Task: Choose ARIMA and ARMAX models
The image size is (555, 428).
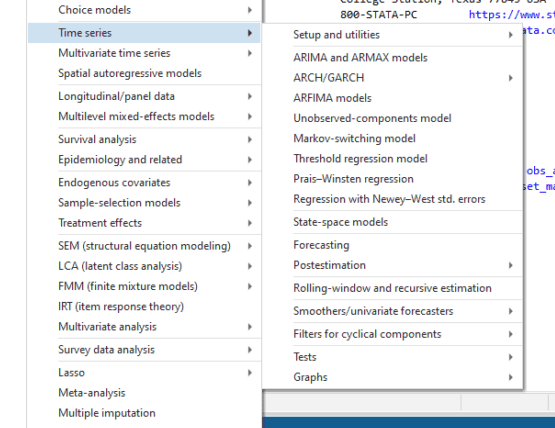Action: click(393, 58)
